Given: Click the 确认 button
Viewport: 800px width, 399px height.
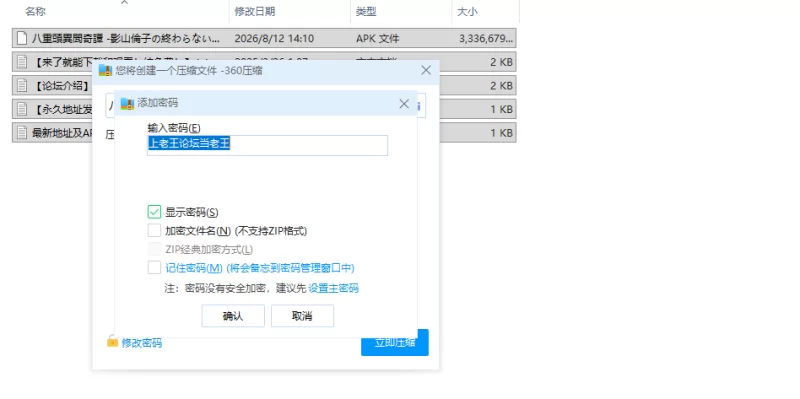Looking at the screenshot, I should tap(233, 316).
